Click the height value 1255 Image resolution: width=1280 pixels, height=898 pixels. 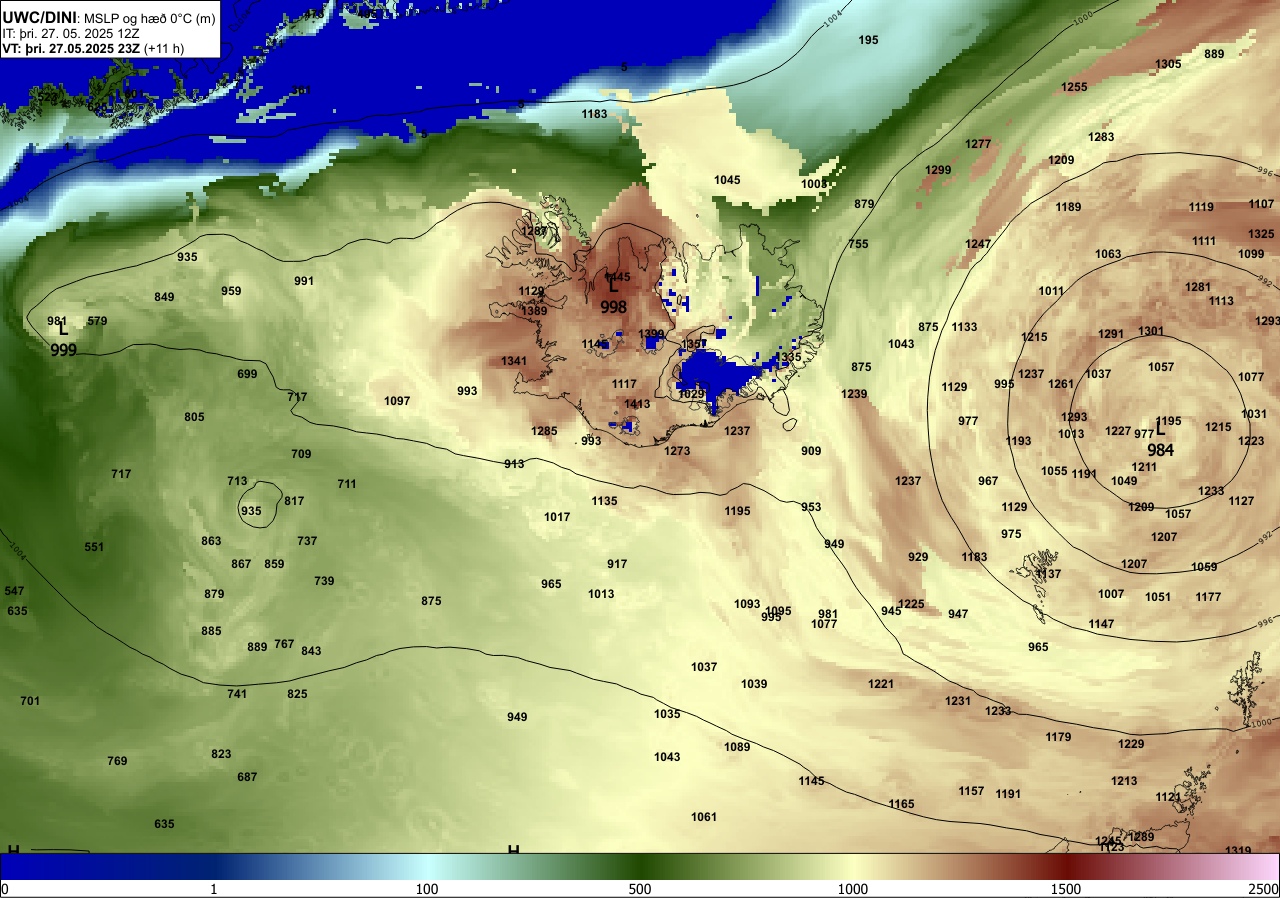(x=1074, y=87)
